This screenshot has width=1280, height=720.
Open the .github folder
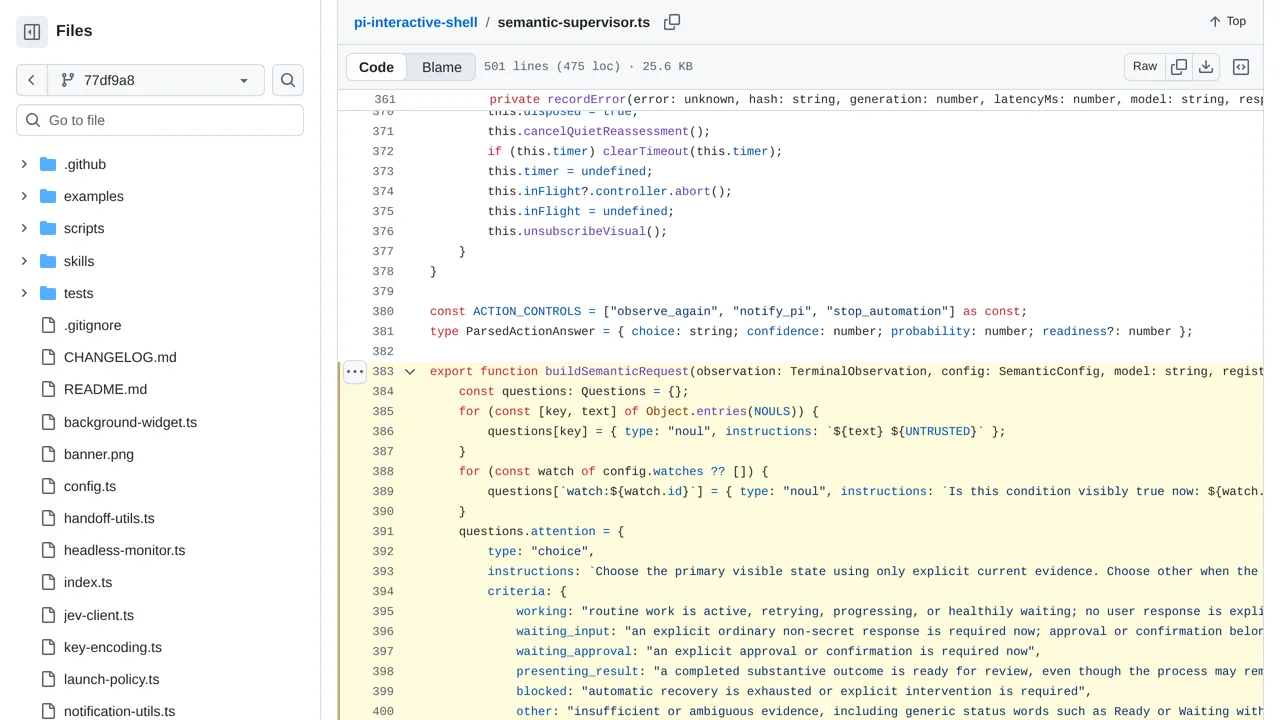pyautogui.click(x=85, y=164)
